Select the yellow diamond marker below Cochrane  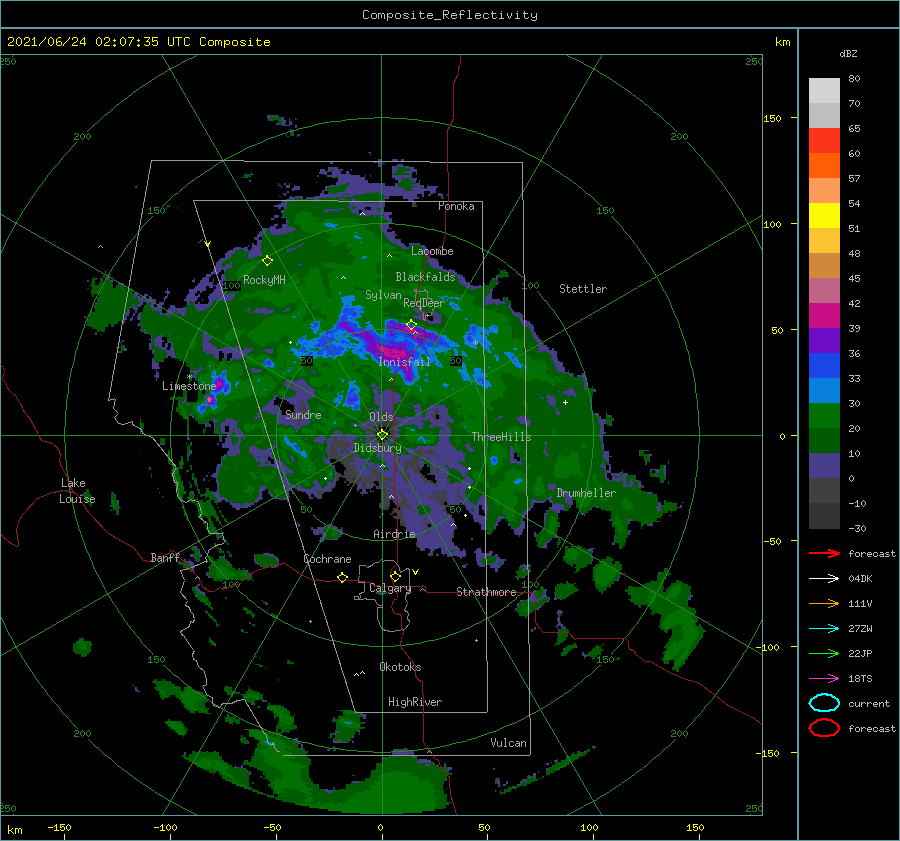[342, 577]
